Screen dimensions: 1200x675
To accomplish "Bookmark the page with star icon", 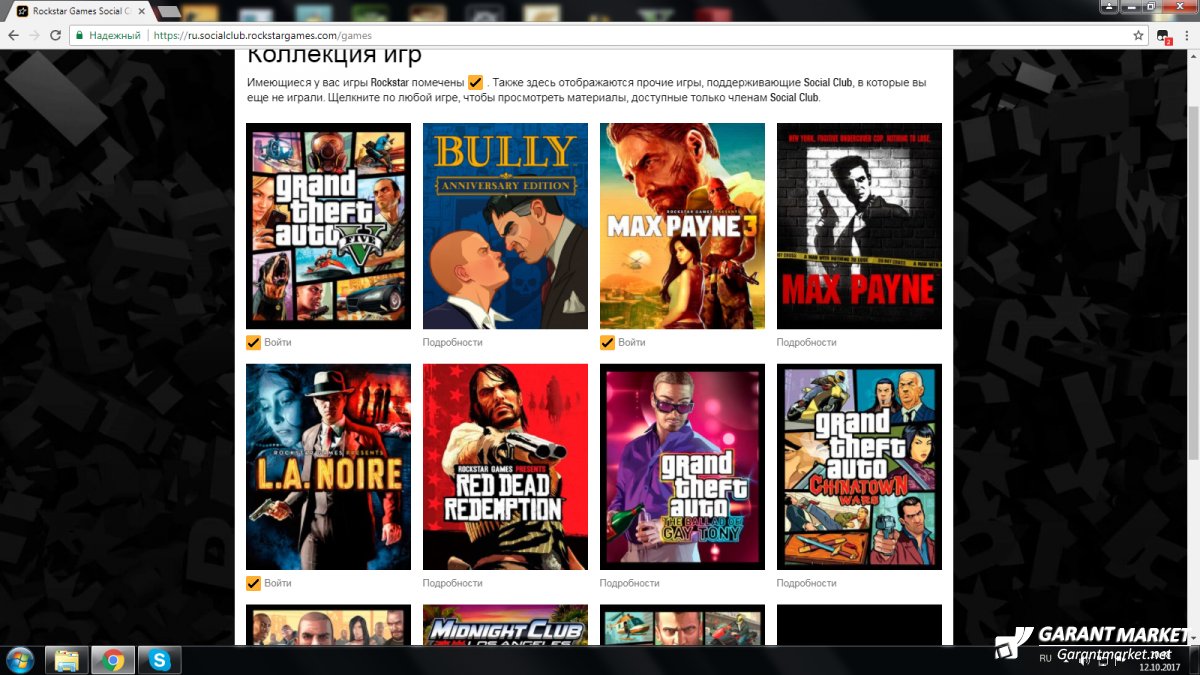I will point(1138,35).
